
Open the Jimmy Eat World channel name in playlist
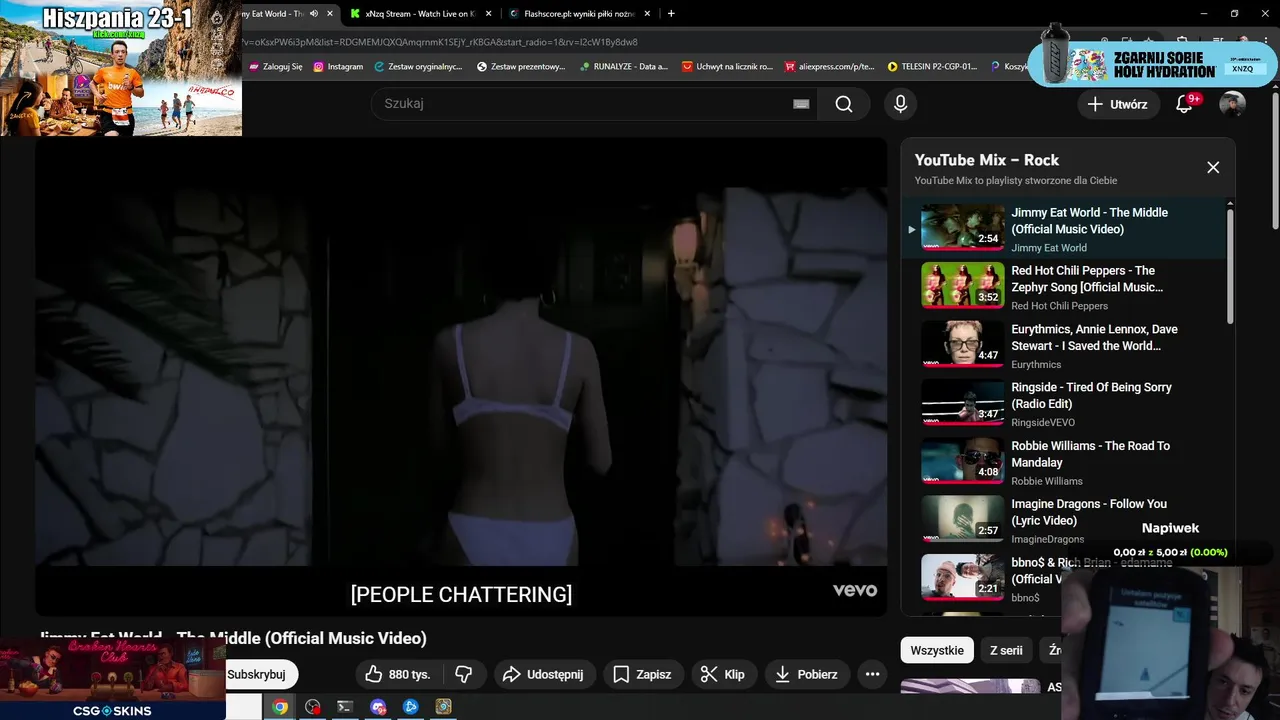coord(1049,248)
